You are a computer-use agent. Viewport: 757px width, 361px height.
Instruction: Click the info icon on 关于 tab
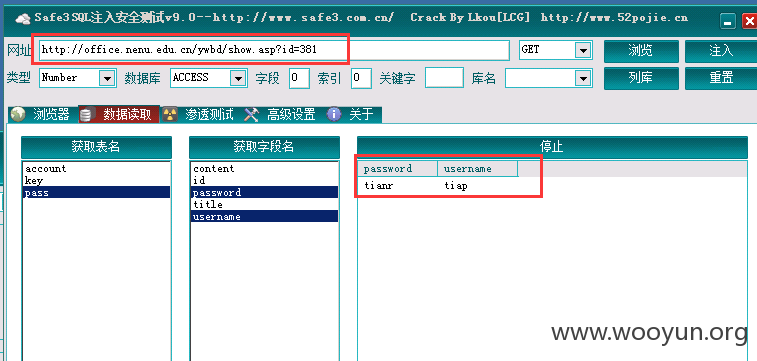point(334,114)
